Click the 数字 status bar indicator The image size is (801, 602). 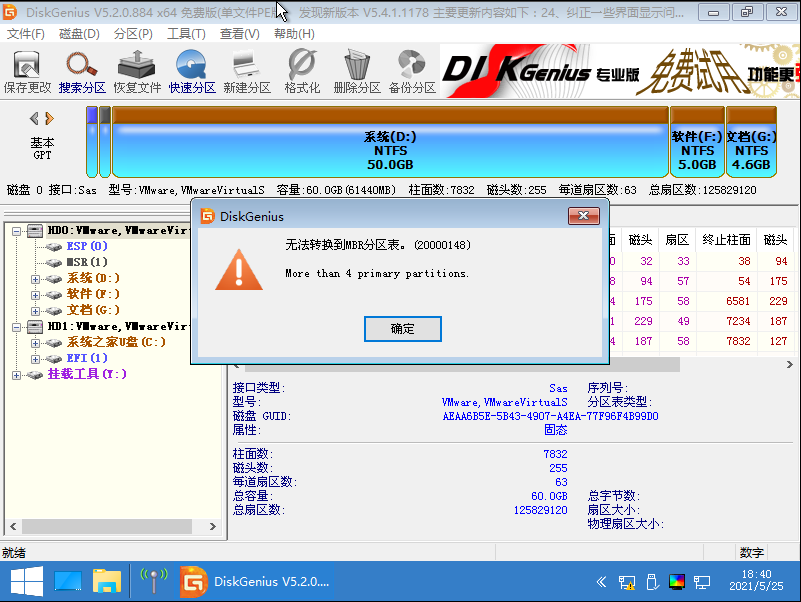coord(751,552)
